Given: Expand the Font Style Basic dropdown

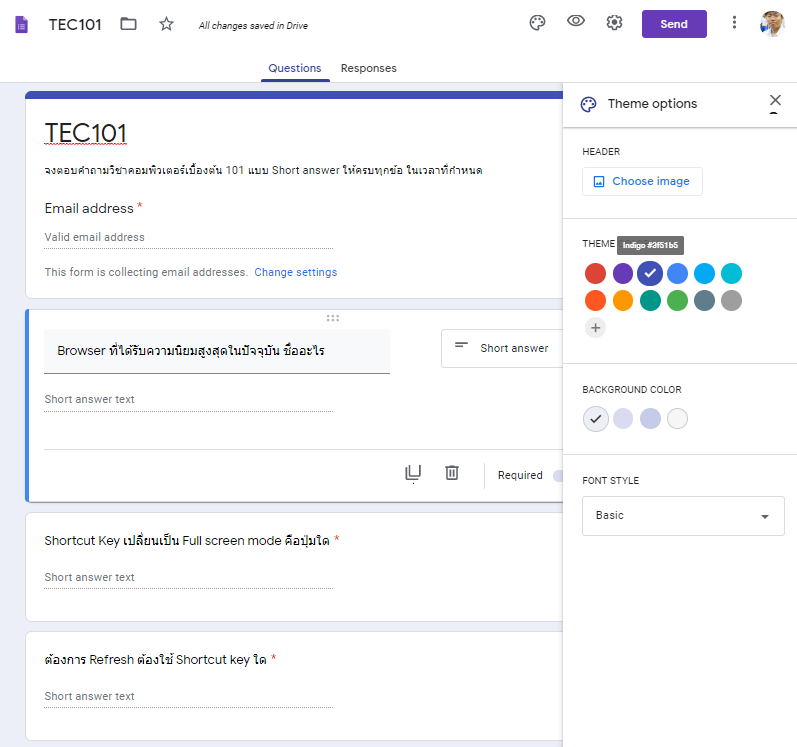Looking at the screenshot, I should 683,516.
